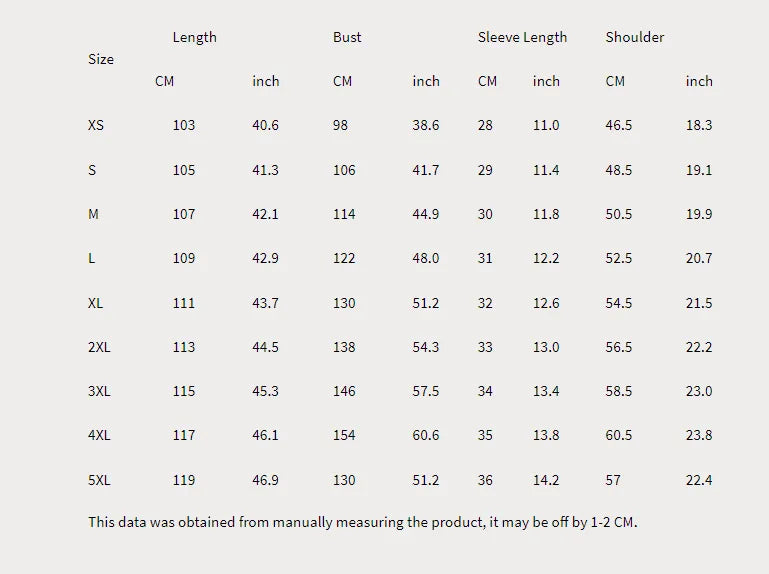
Task: Select the M size row label
Action: pyautogui.click(x=93, y=214)
